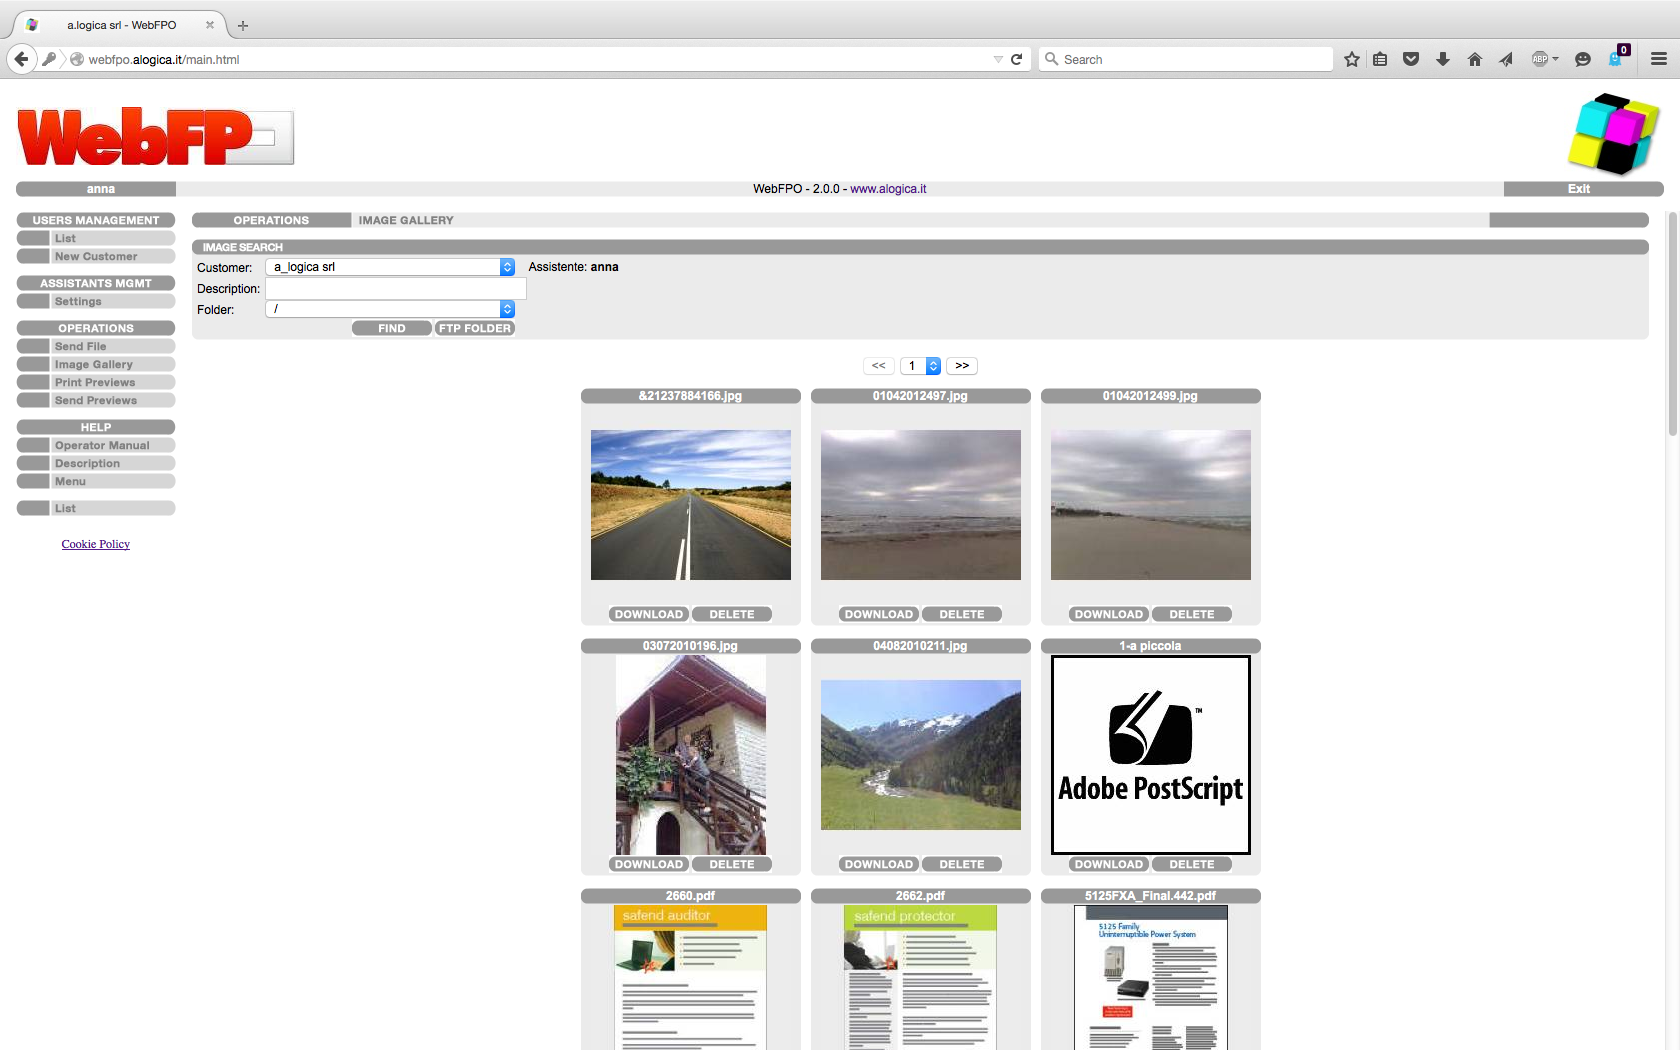The image size is (1680, 1050).
Task: Click the FTP FOLDER button
Action: (475, 328)
